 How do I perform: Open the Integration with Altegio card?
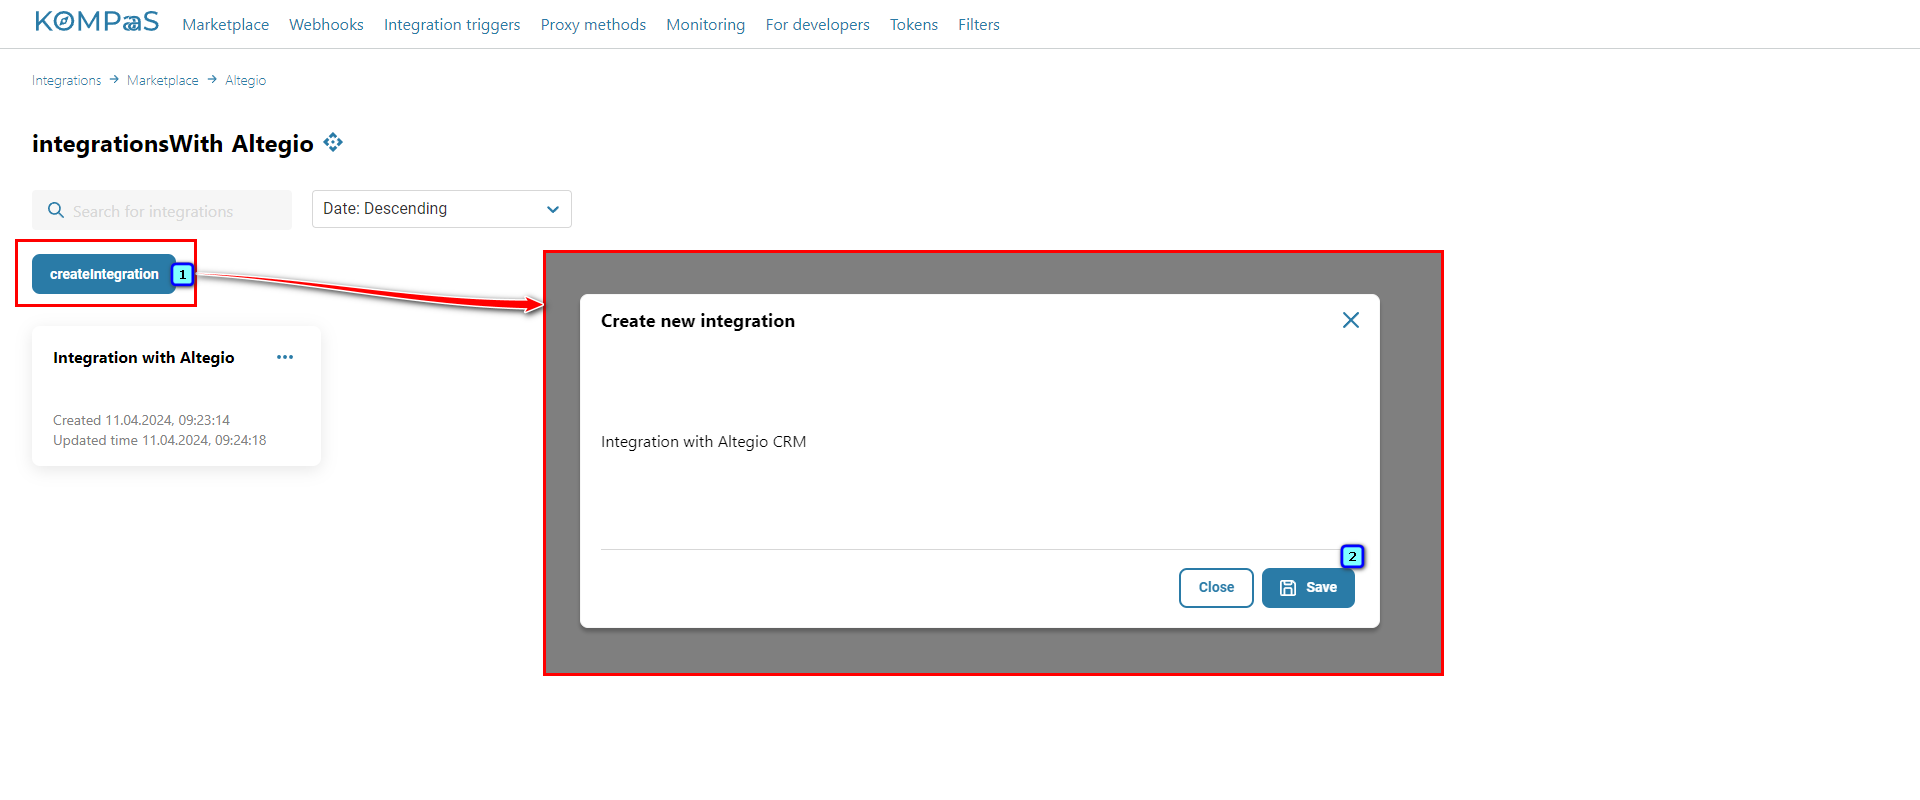pos(176,396)
